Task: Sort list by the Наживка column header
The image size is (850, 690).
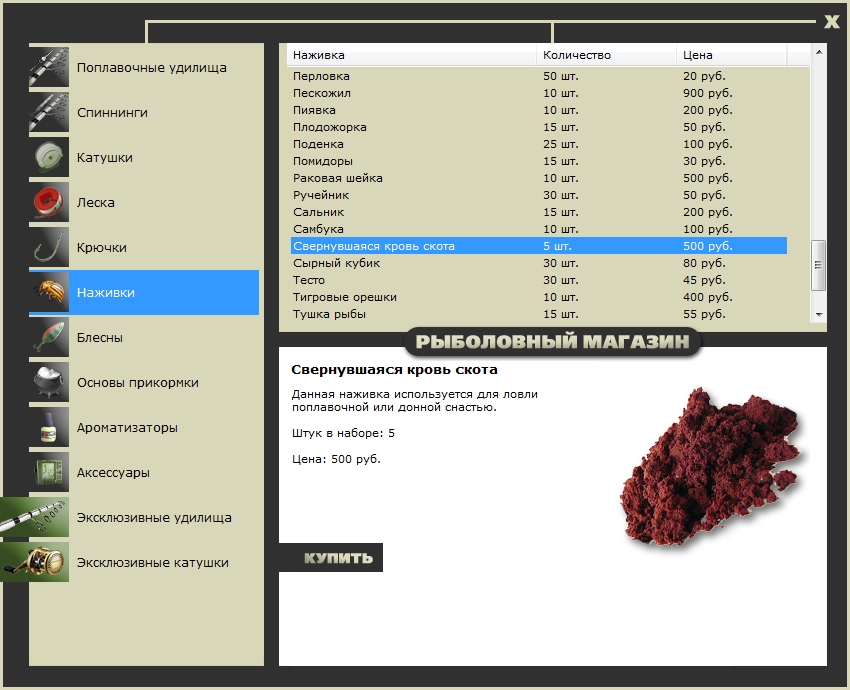Action: coord(411,55)
